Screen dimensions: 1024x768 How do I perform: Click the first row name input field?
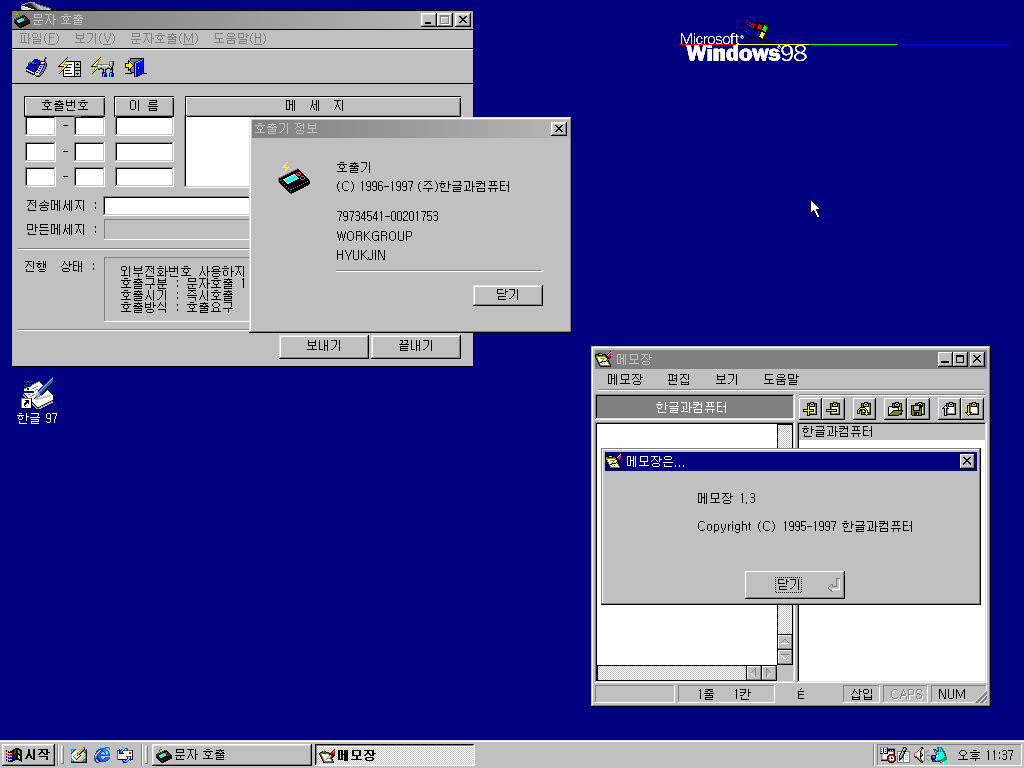coord(144,126)
